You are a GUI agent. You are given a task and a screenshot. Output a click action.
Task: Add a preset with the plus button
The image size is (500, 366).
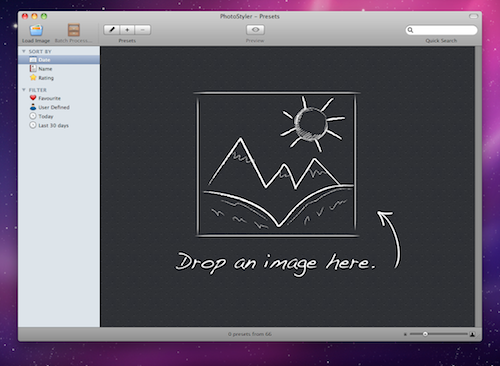[x=127, y=30]
